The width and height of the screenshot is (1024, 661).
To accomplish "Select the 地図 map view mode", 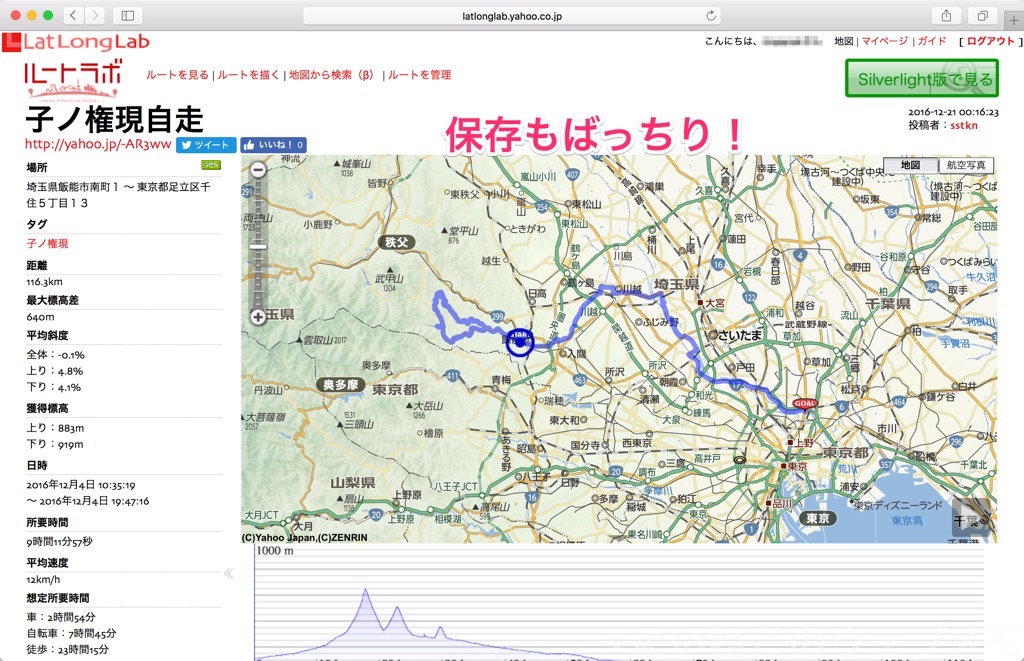I will pyautogui.click(x=910, y=165).
